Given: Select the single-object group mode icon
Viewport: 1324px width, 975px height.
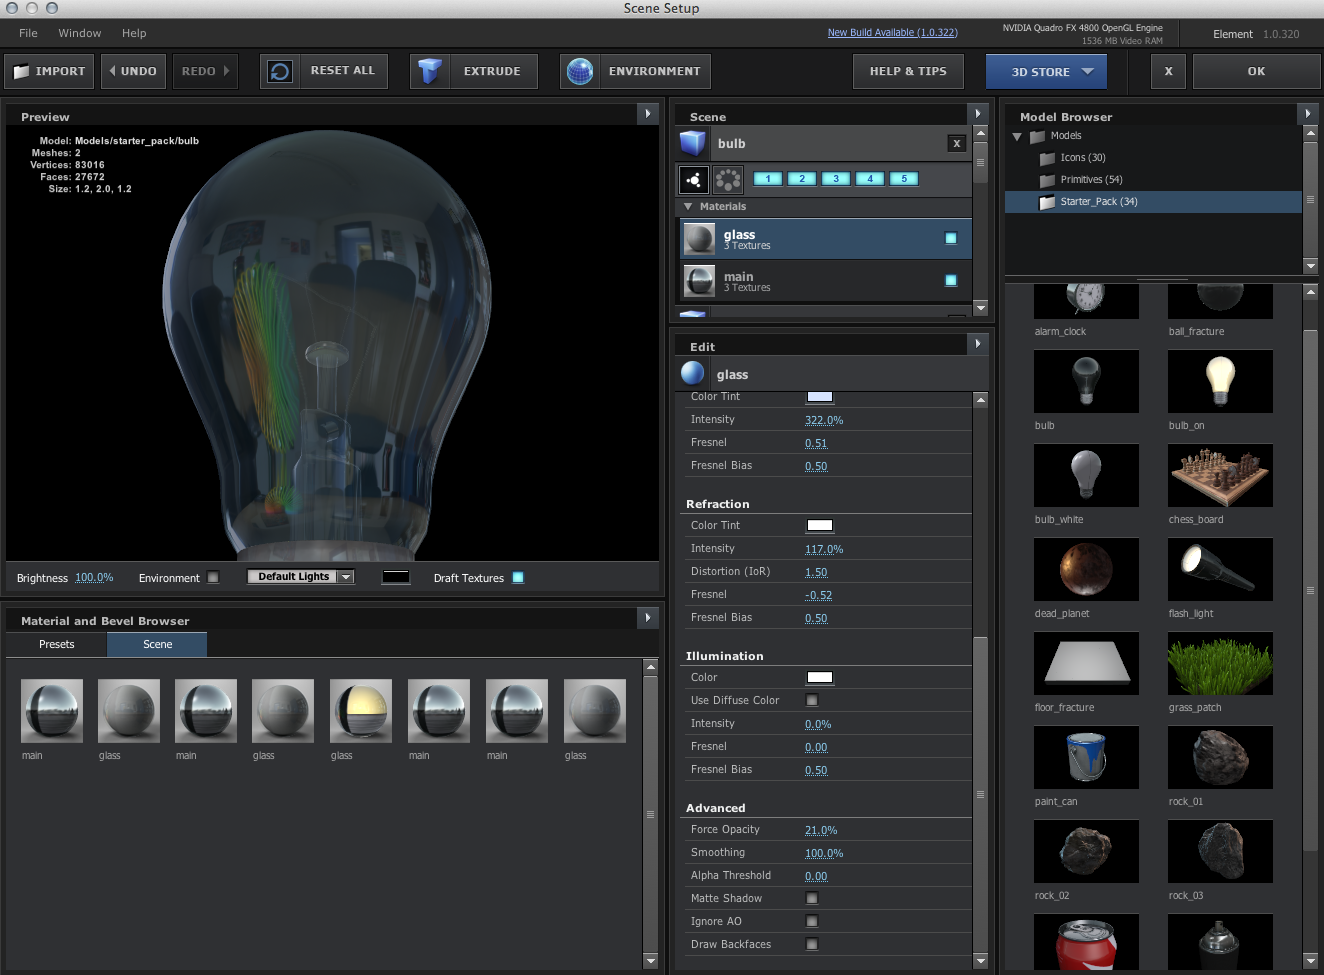Looking at the screenshot, I should tap(693, 179).
